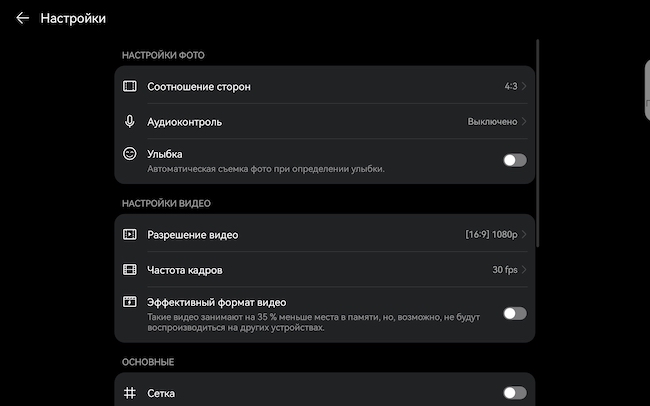Enable the Улыбка smile capture toggle
Image resolution: width=650 pixels, height=406 pixels.
click(x=515, y=160)
